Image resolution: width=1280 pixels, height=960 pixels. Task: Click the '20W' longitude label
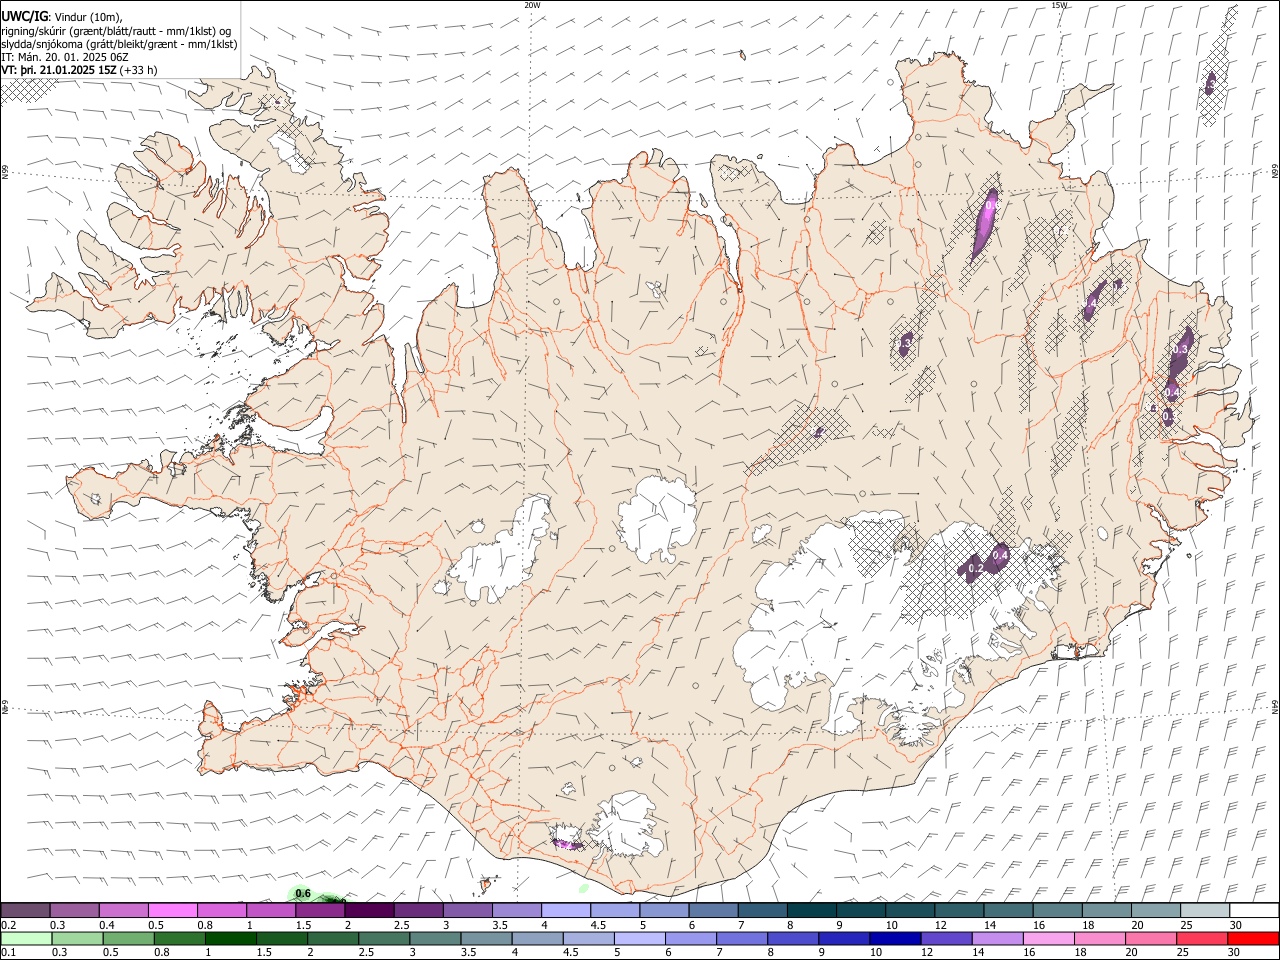pyautogui.click(x=532, y=5)
